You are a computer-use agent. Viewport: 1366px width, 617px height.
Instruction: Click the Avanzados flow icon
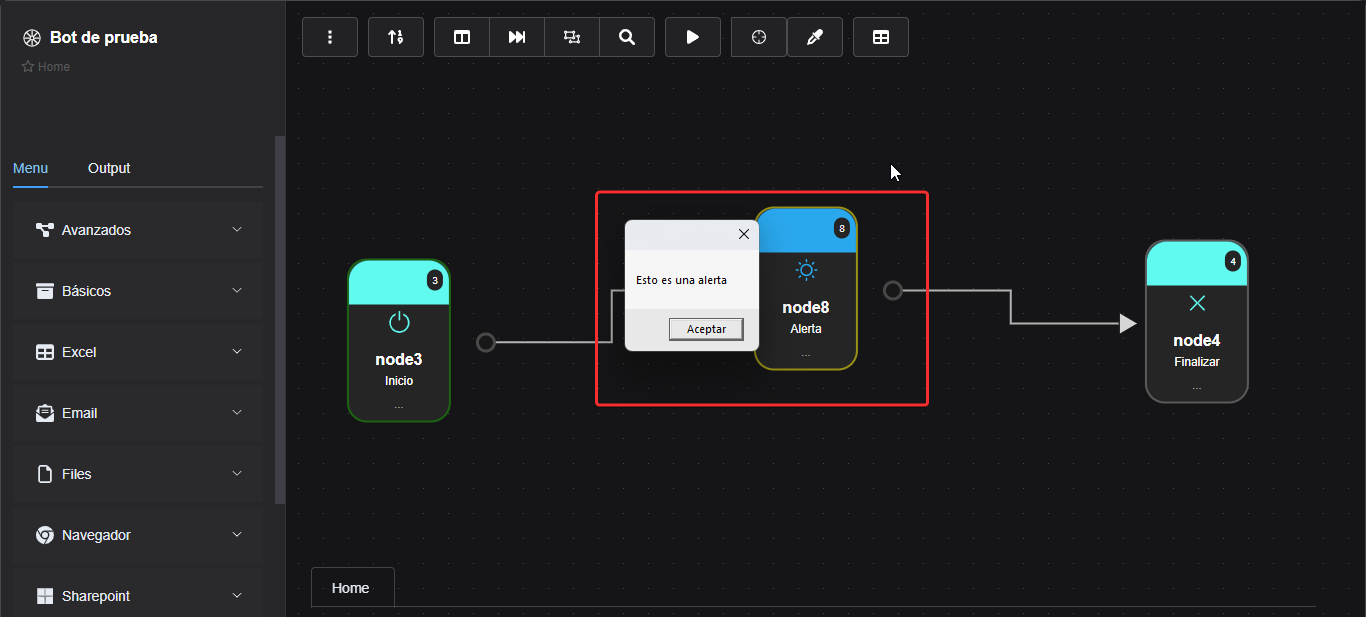click(x=45, y=230)
